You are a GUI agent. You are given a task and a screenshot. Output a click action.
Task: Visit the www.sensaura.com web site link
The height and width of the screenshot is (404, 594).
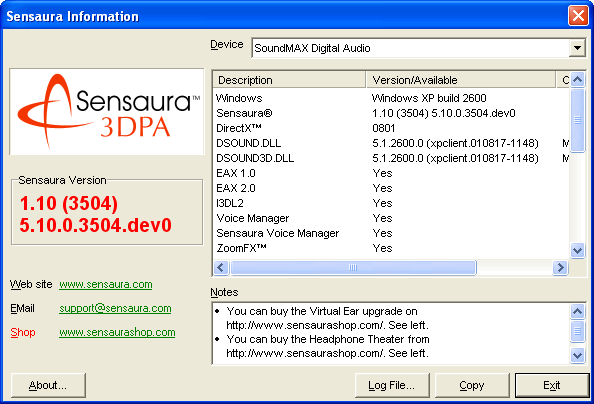pyautogui.click(x=106, y=284)
